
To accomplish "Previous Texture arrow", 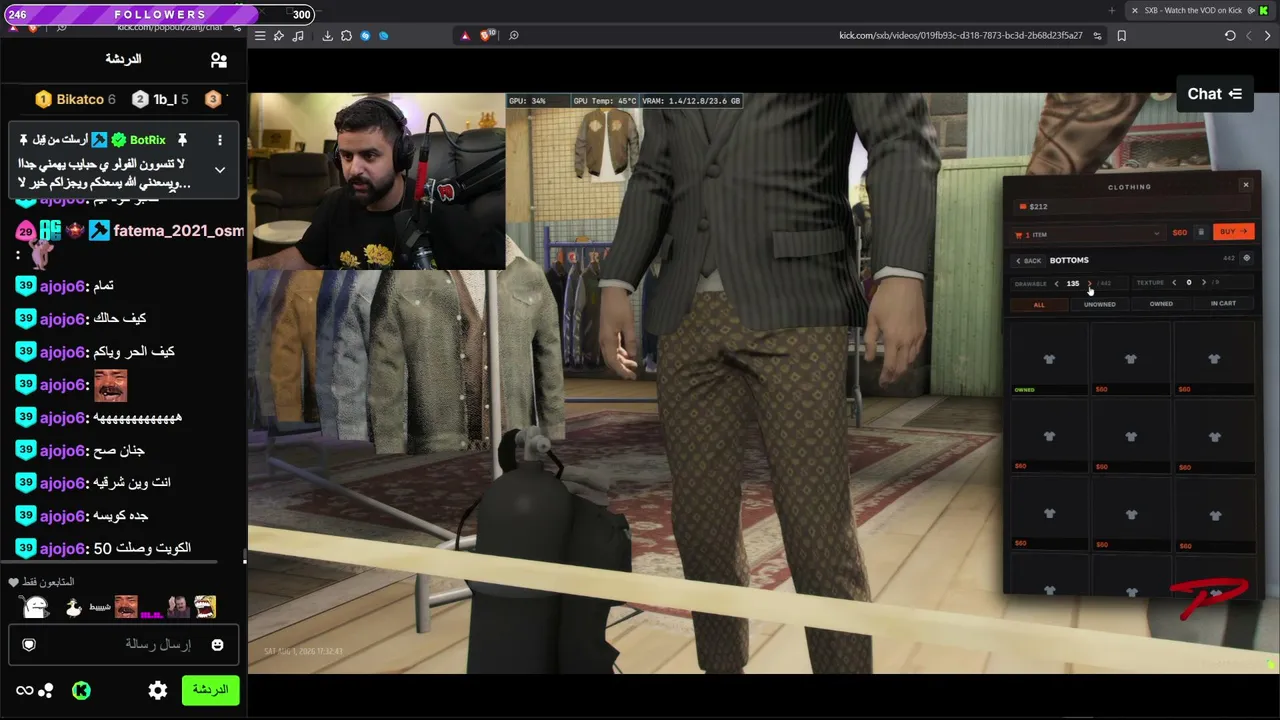I will tap(1174, 283).
